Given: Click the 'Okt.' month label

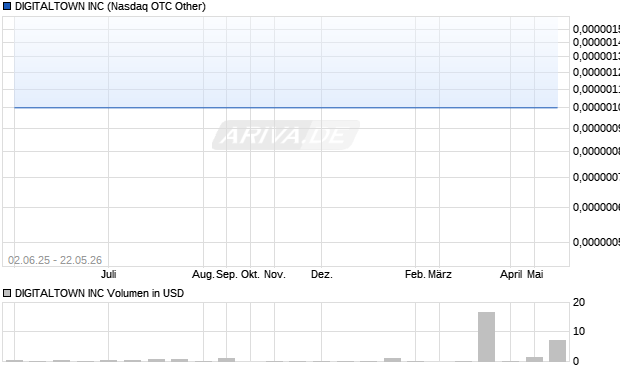Looking at the screenshot, I should 250,274.
